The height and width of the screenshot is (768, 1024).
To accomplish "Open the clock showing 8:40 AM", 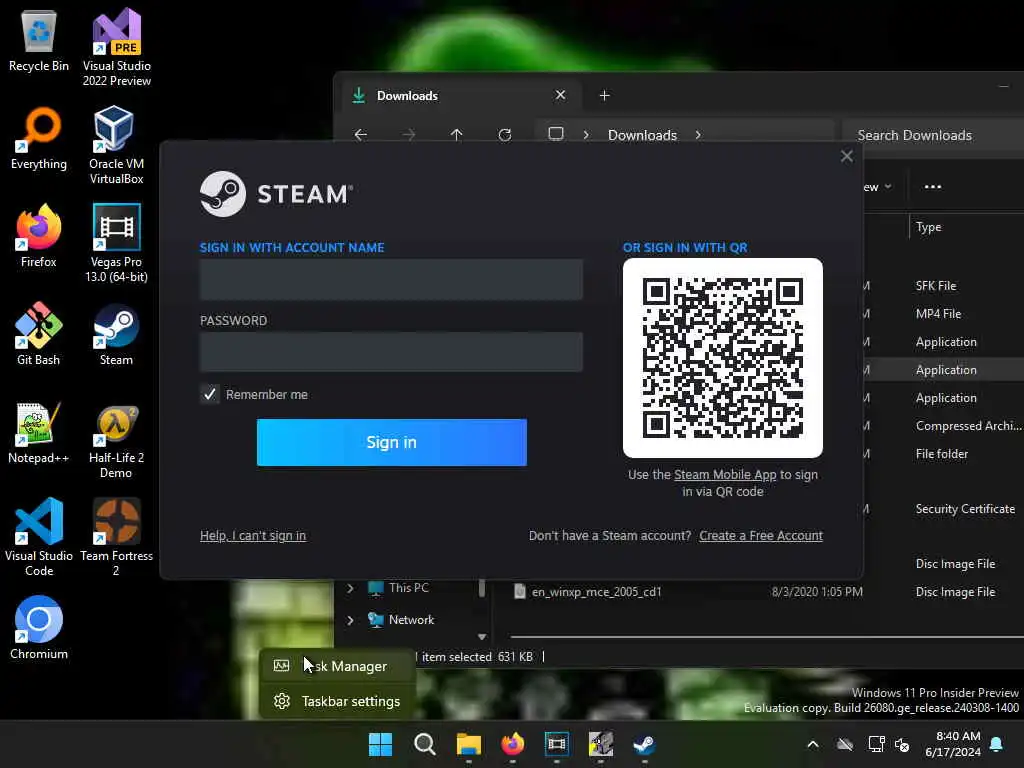I will point(953,744).
